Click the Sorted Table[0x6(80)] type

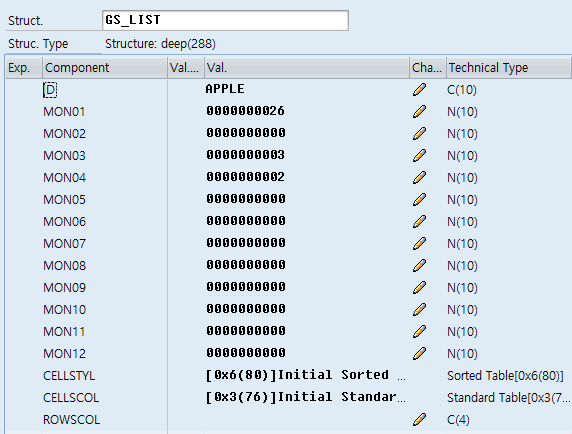coord(505,376)
